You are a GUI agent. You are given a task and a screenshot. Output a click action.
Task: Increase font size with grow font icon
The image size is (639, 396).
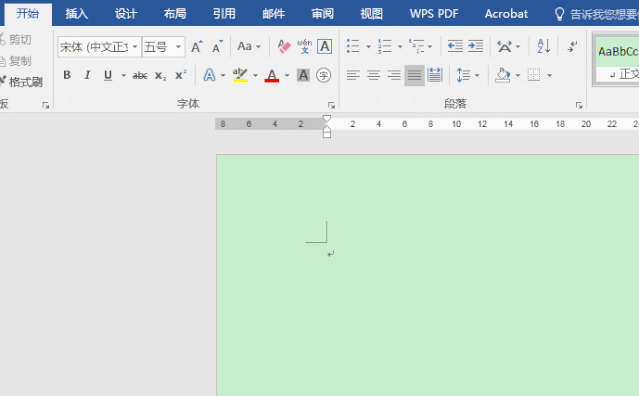tap(197, 47)
